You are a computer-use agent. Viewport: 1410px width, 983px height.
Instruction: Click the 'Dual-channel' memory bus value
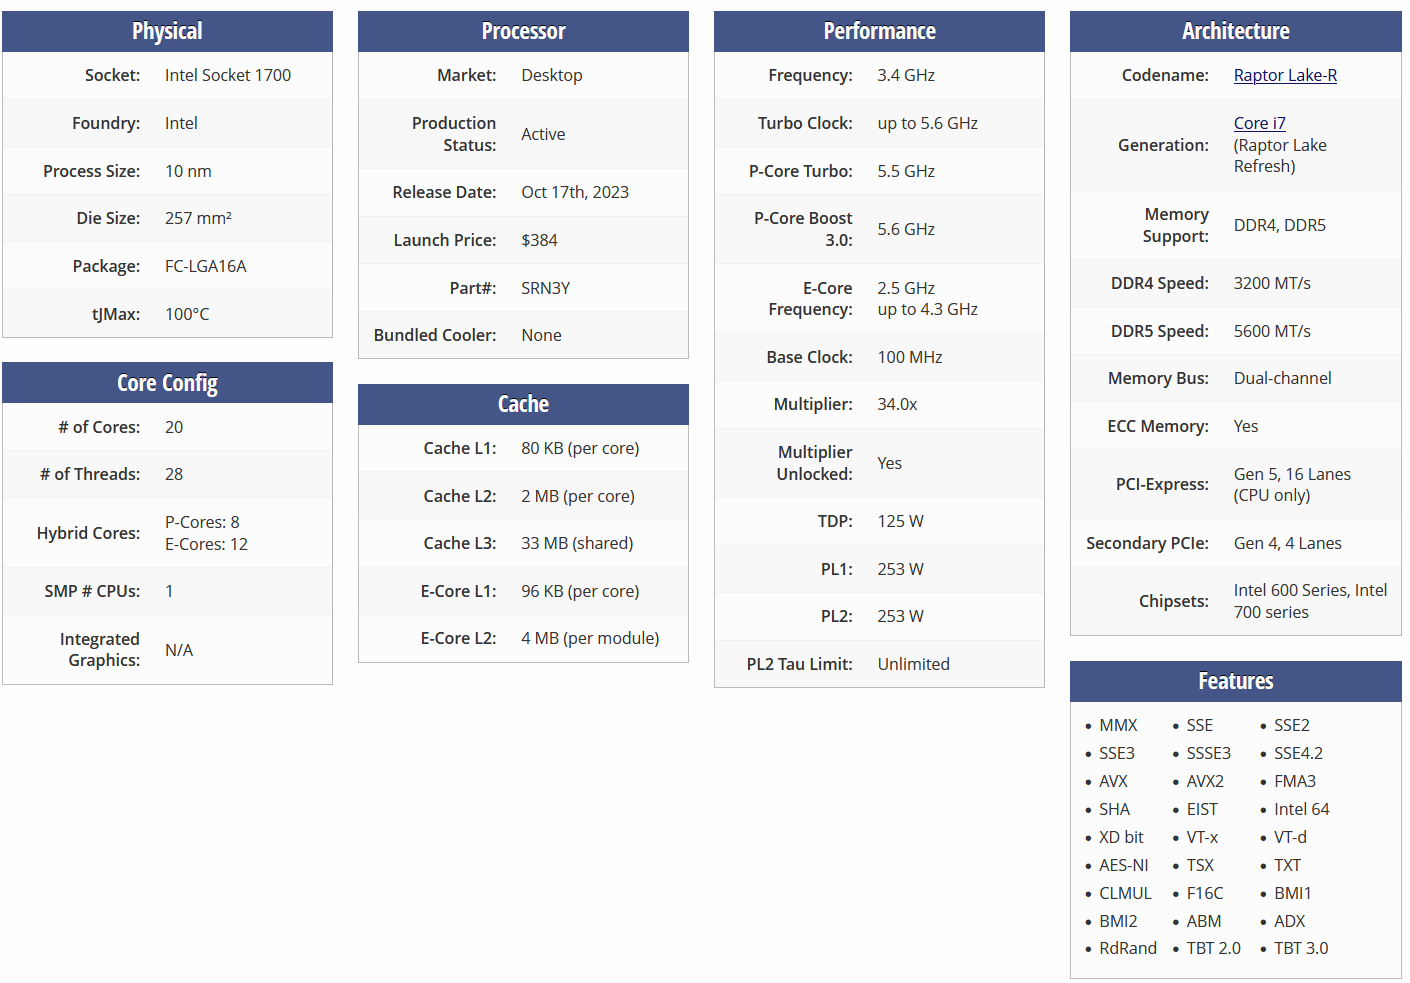[1283, 378]
